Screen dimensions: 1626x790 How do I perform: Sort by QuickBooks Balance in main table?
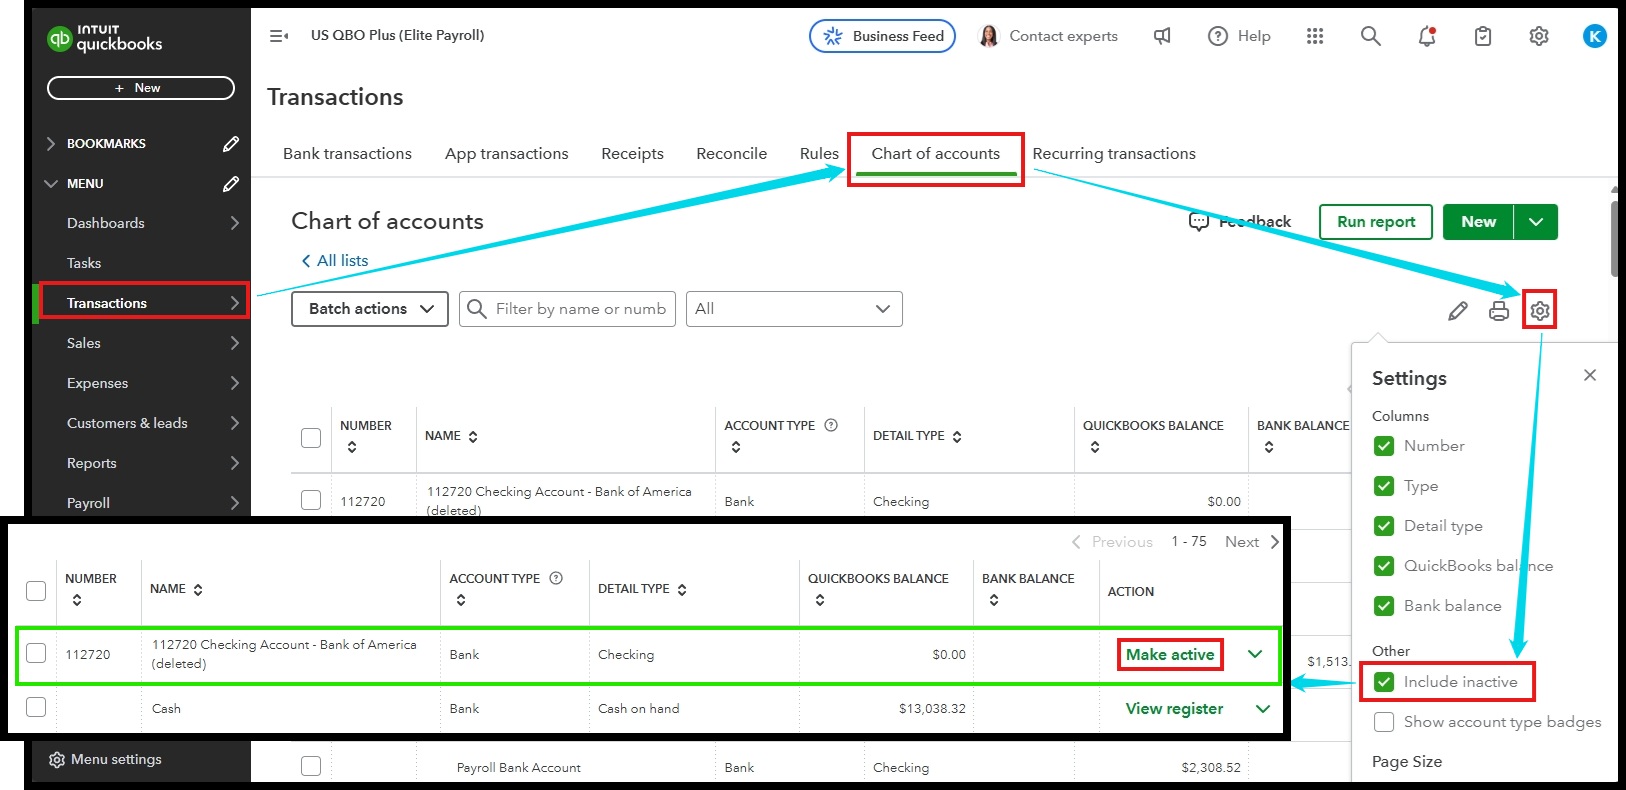point(1095,447)
